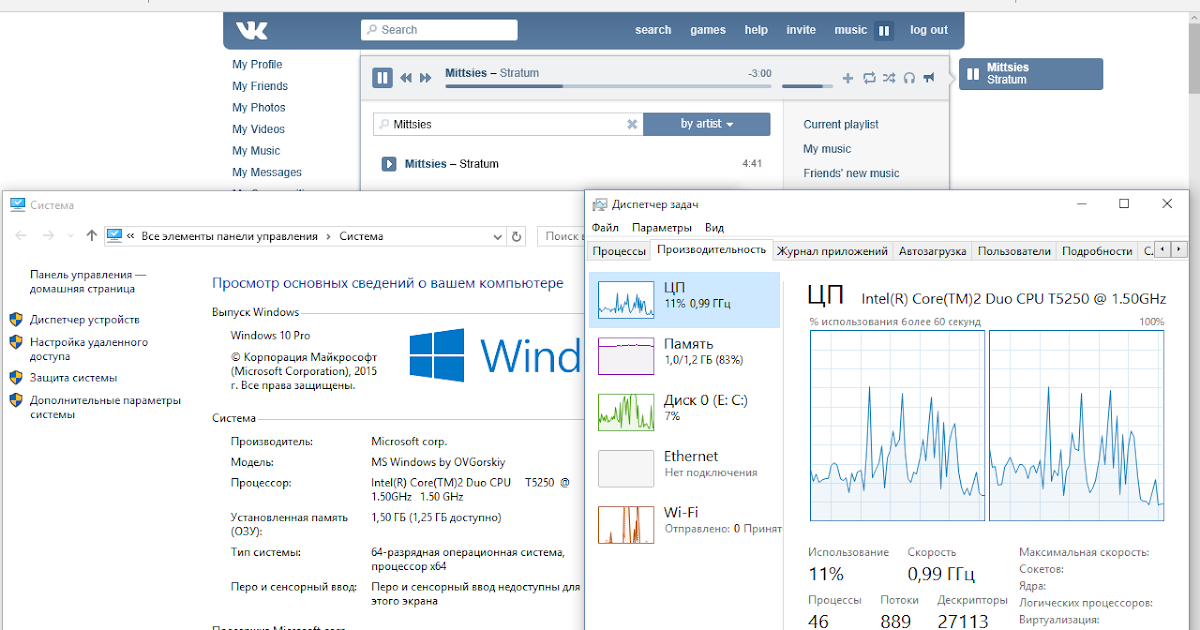Image resolution: width=1200 pixels, height=630 pixels.
Task: Switch to the Подробности tab
Action: (x=1097, y=251)
